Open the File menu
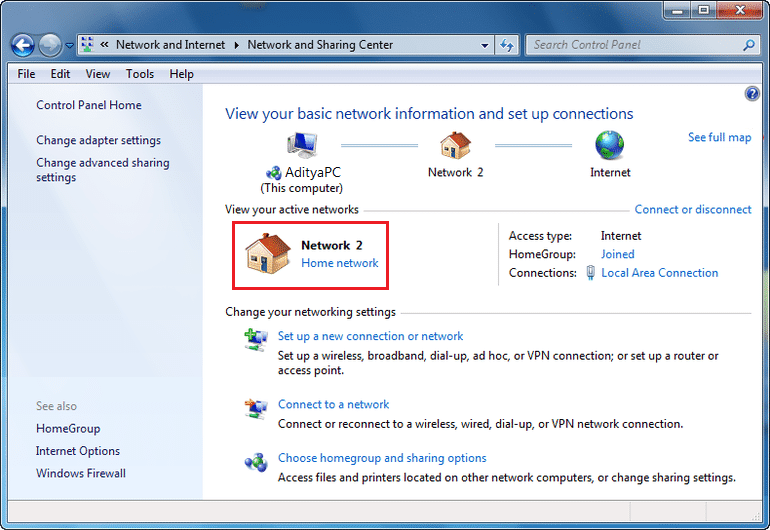770x530 pixels. coord(26,74)
